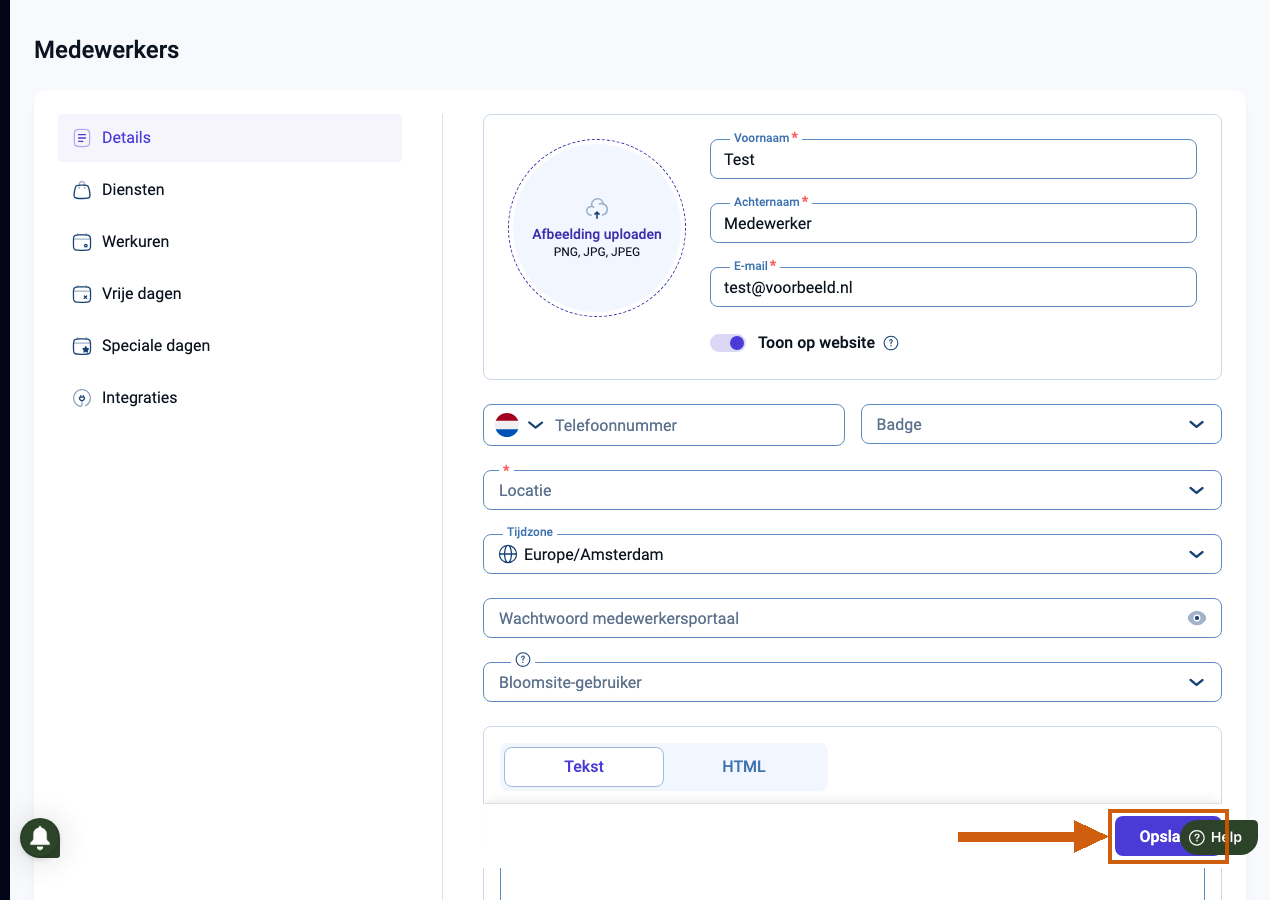
Task: Open the Details section in sidebar
Action: tap(230, 138)
